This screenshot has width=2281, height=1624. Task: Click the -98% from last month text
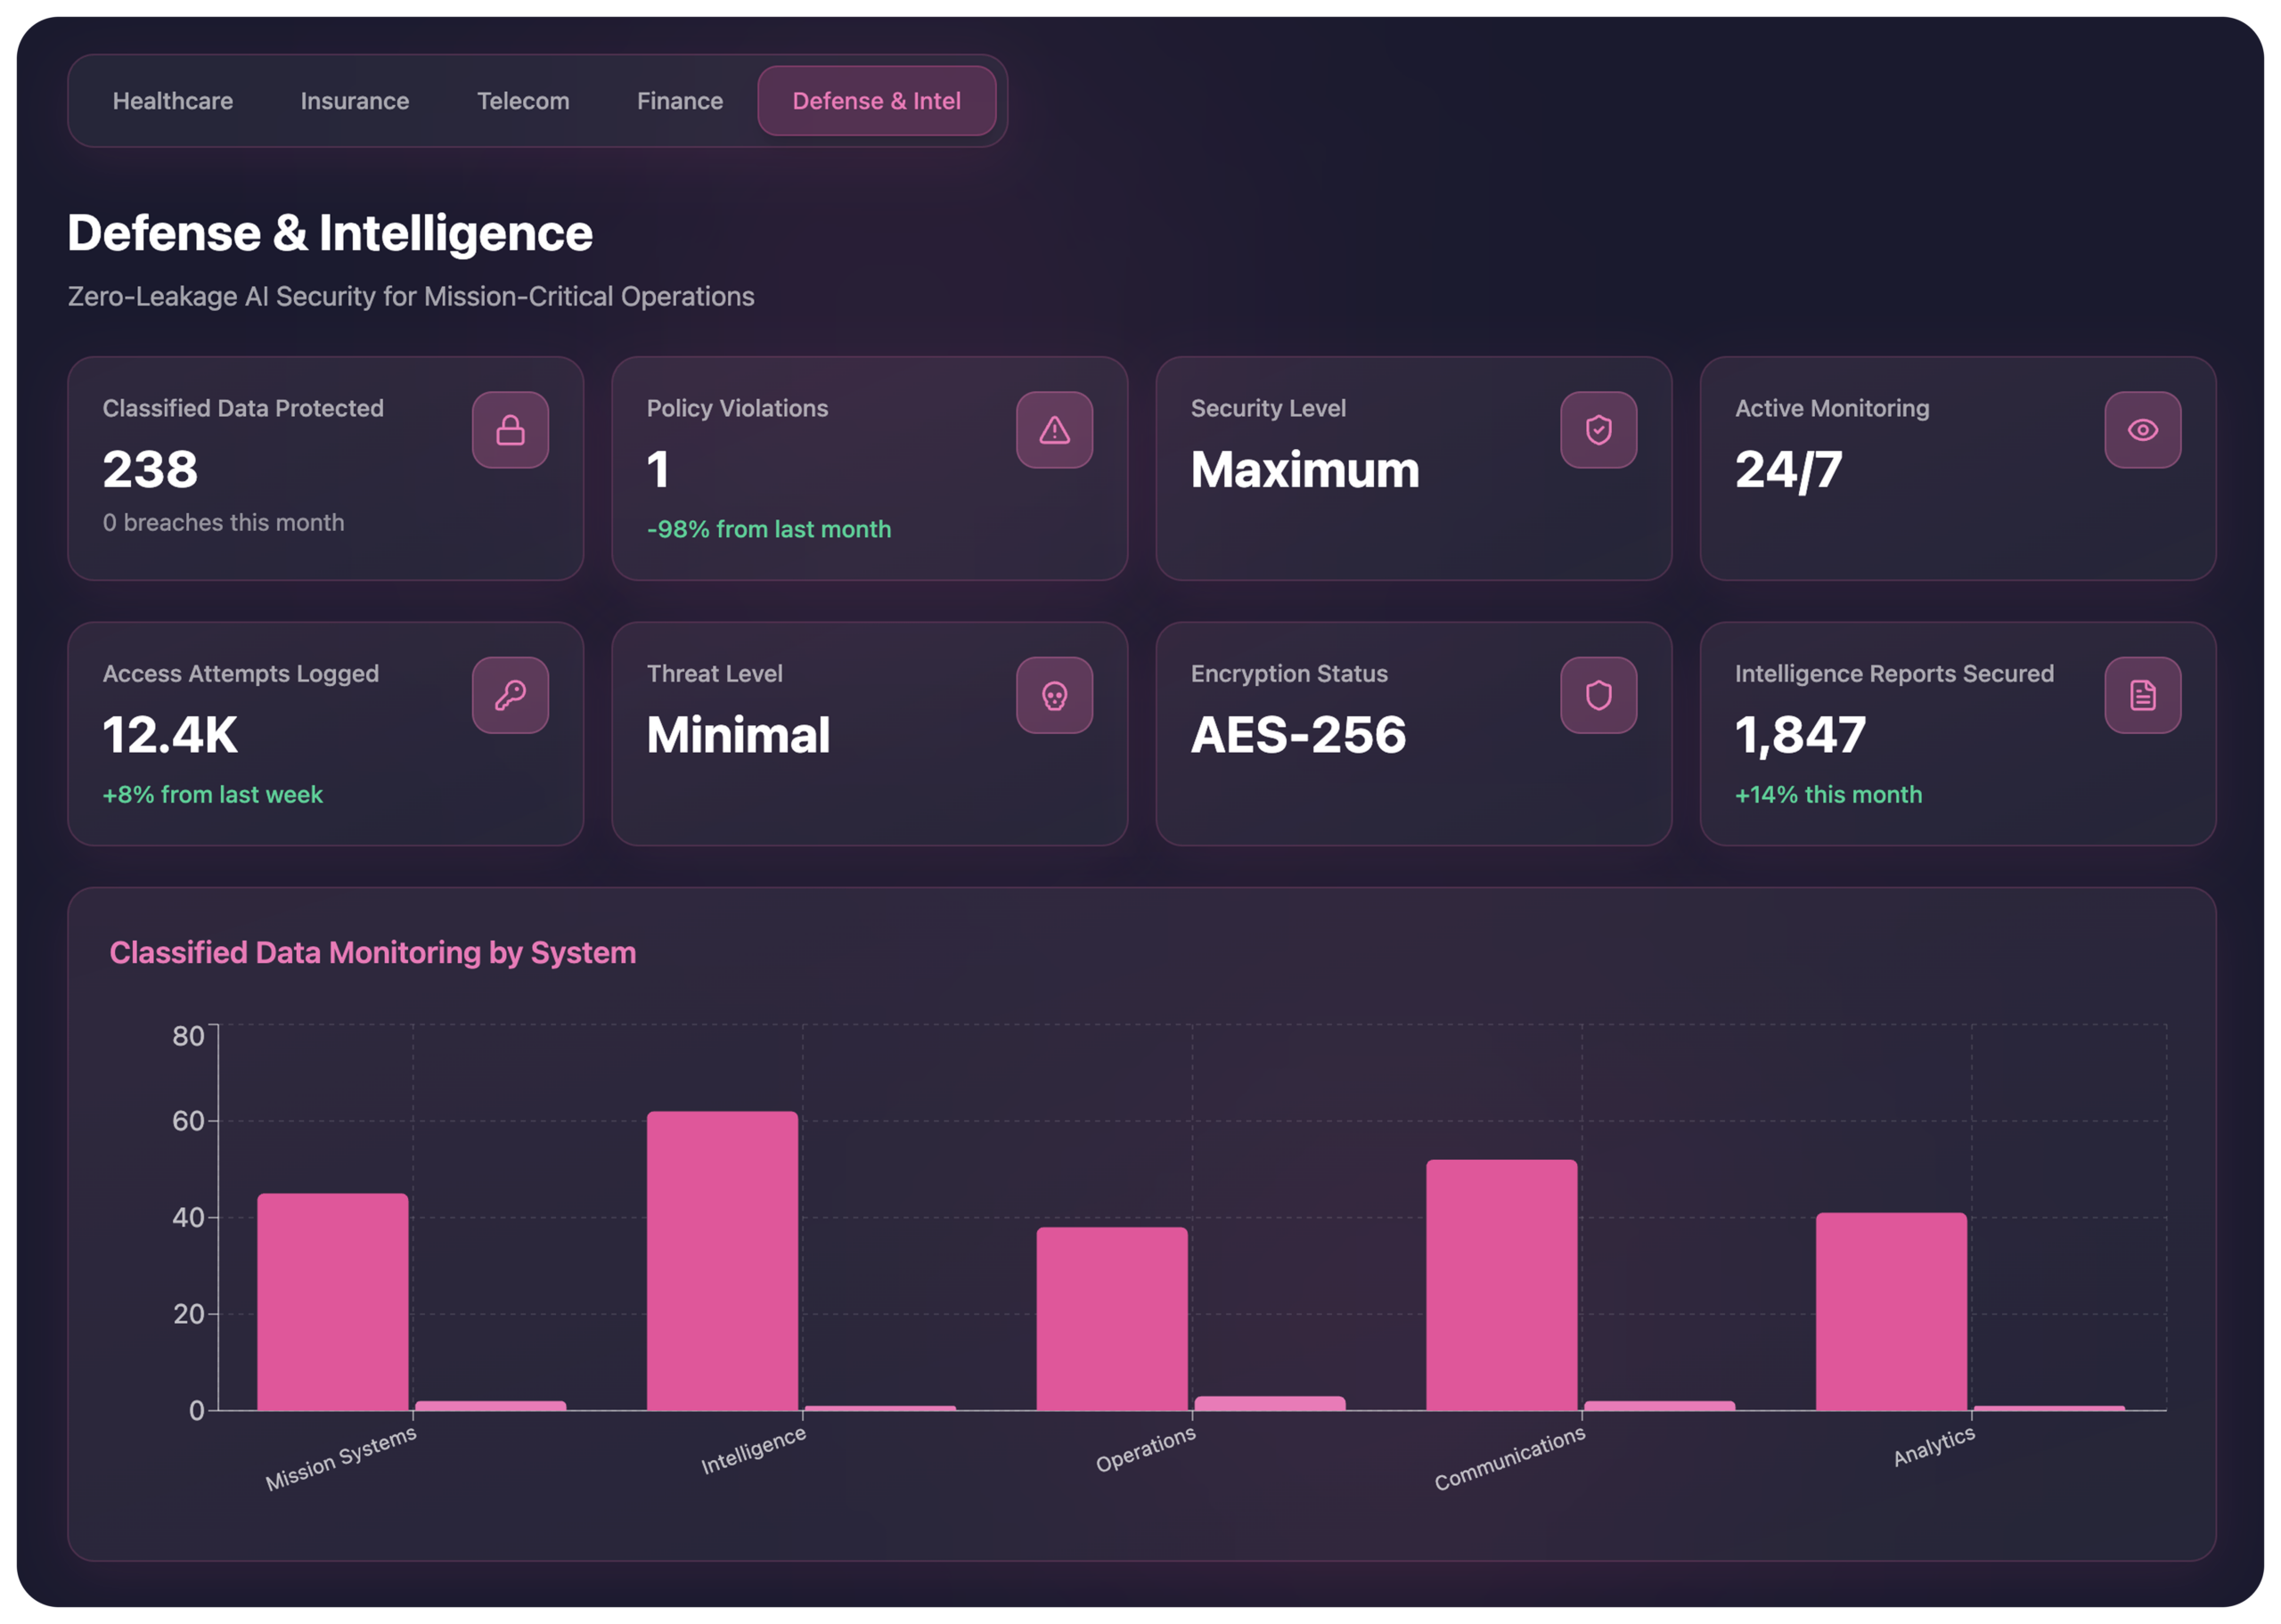[x=768, y=529]
